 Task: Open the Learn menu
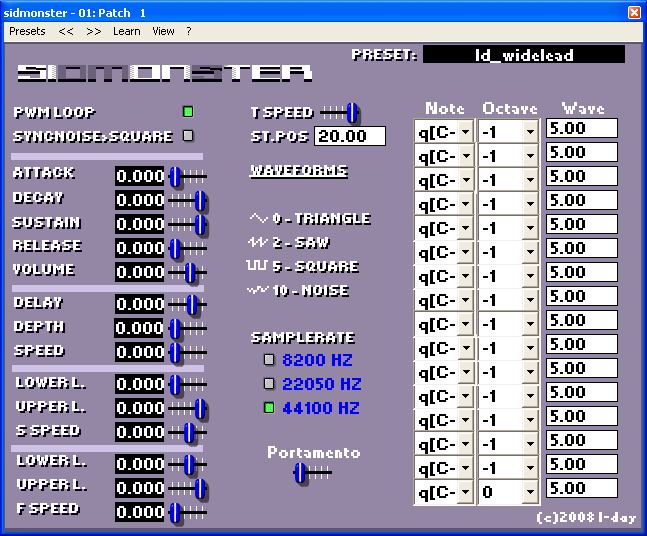[127, 31]
